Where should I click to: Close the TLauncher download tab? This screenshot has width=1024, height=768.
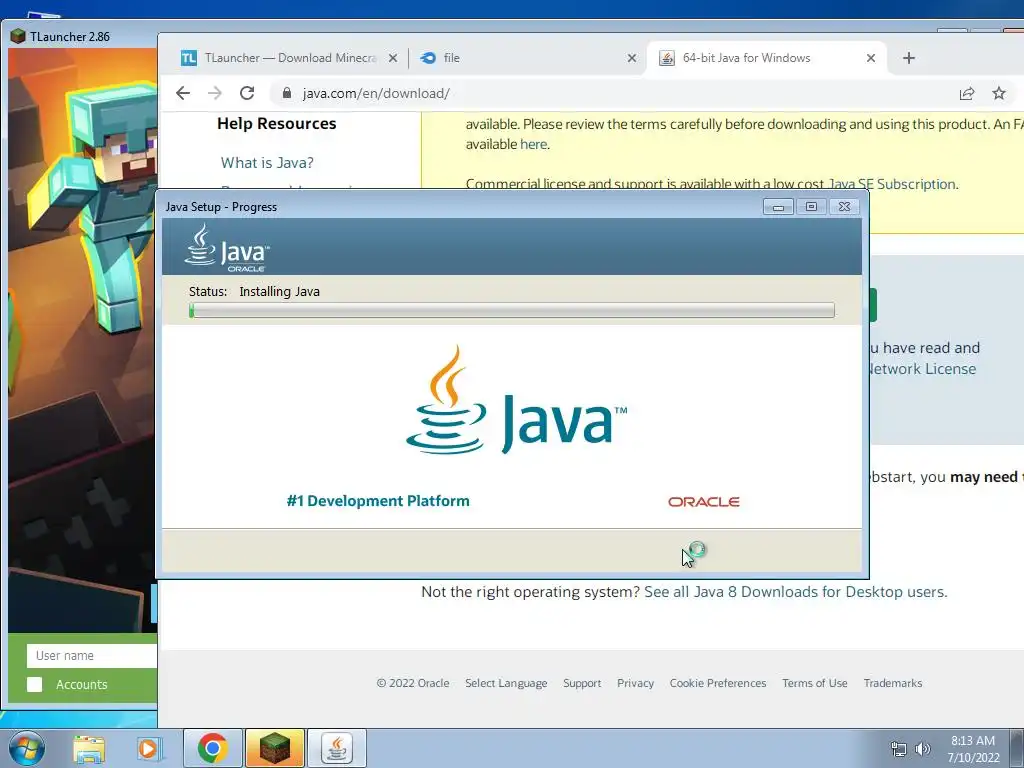392,58
